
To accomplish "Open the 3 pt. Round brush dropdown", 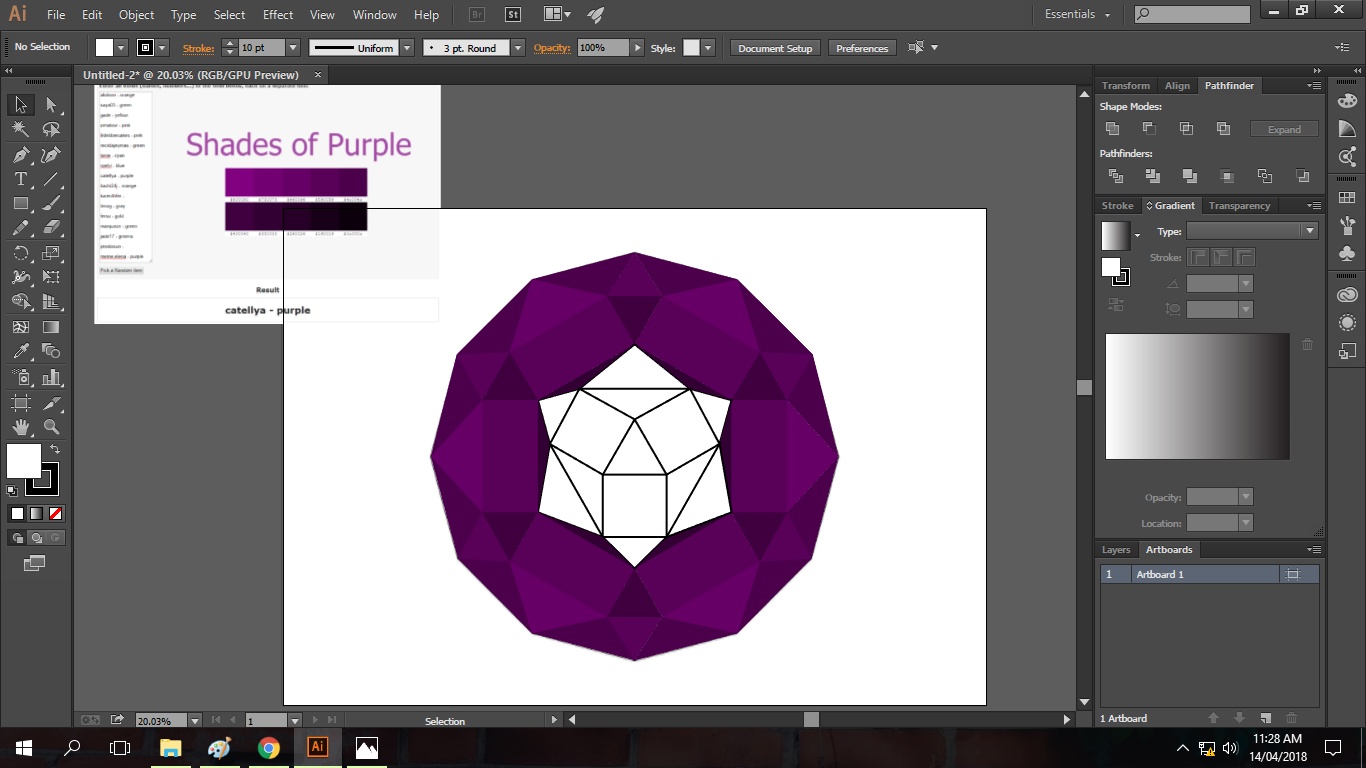I will tap(517, 48).
